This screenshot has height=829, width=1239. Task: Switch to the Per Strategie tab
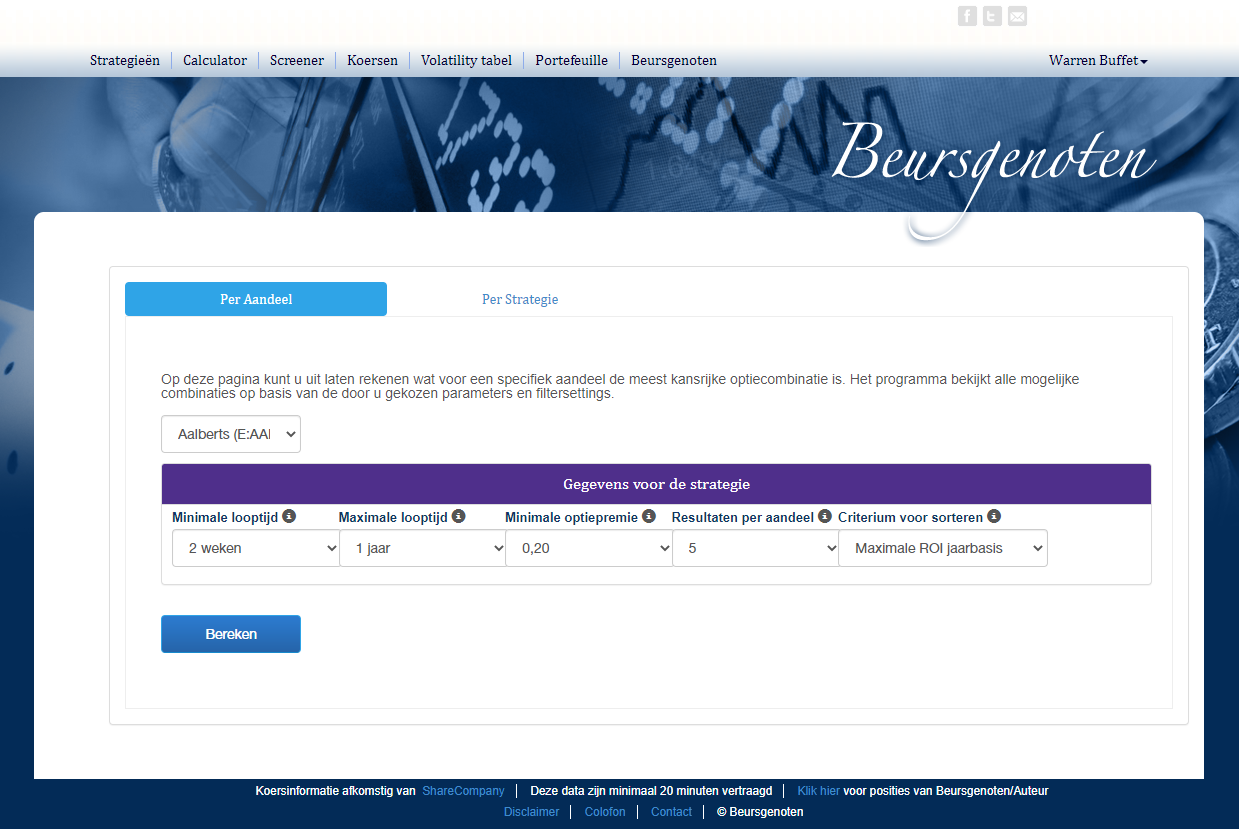[x=520, y=299]
